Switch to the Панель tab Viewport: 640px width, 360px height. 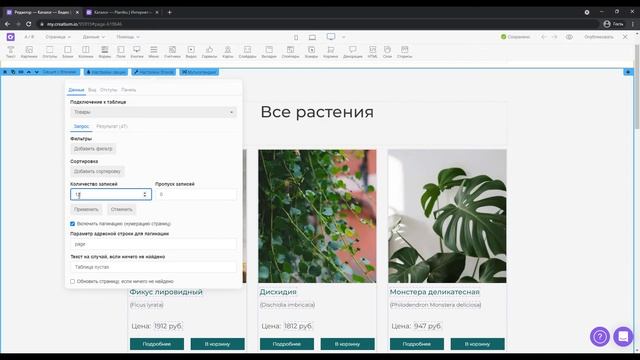129,90
